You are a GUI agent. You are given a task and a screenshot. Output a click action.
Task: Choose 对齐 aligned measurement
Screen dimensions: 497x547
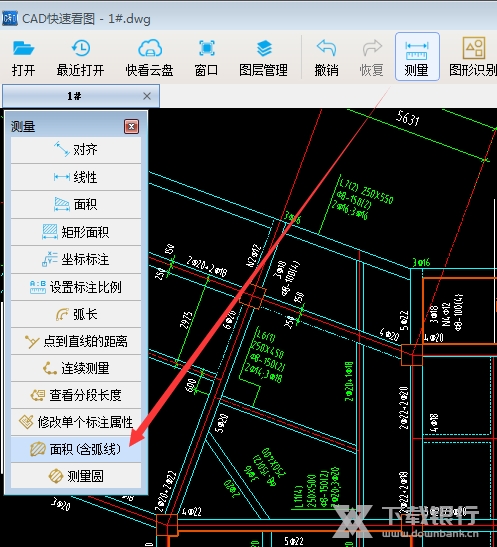76,150
